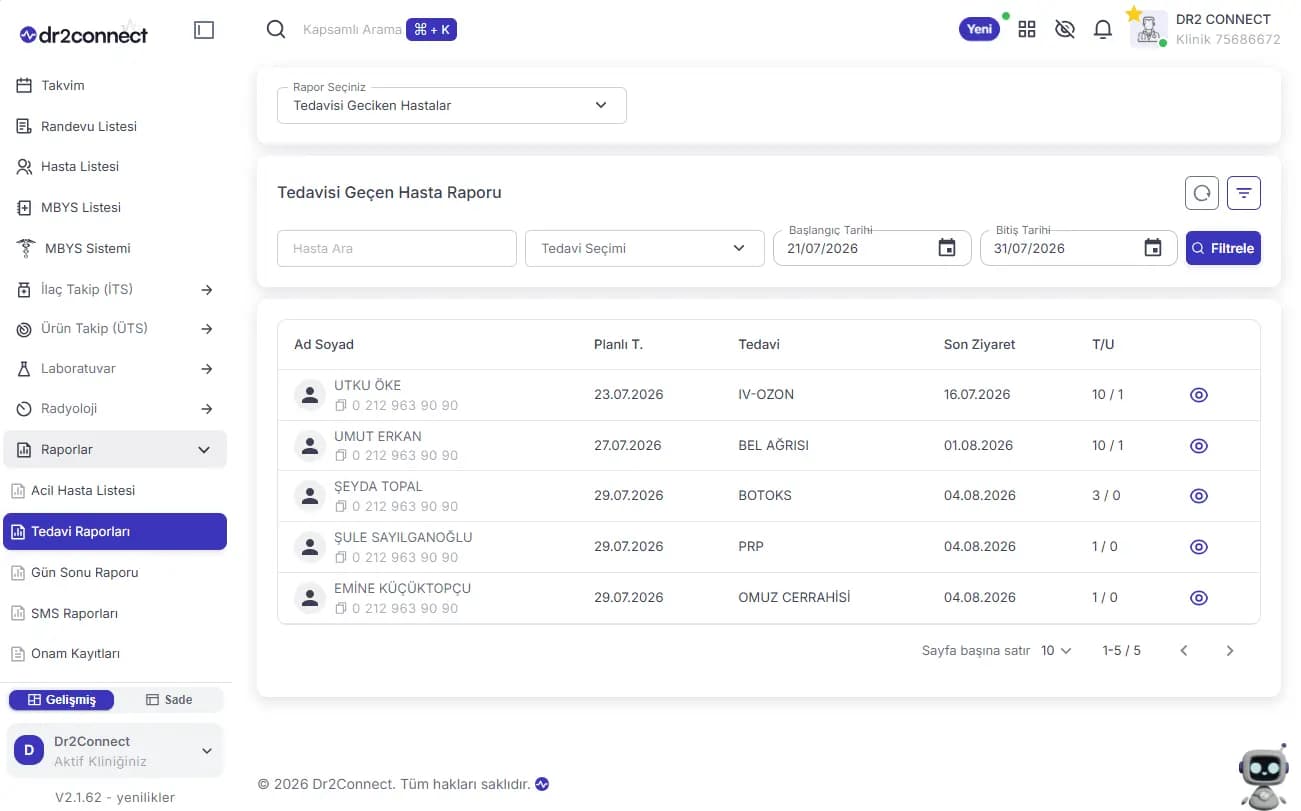Viewport: 1301px width, 811px height.
Task: Open the chatbot robot assistant
Action: [1263, 776]
